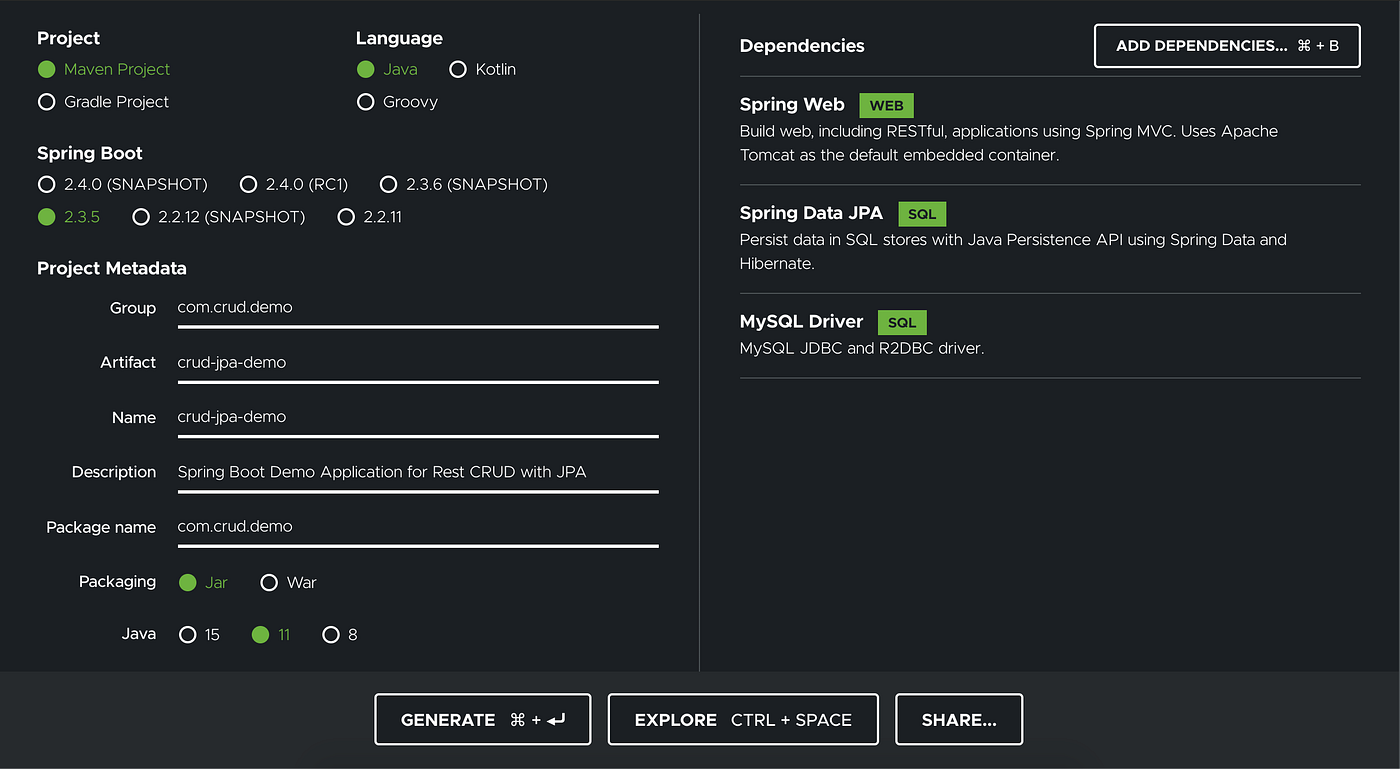Choose Java version 15
1400x769 pixels.
pos(199,635)
